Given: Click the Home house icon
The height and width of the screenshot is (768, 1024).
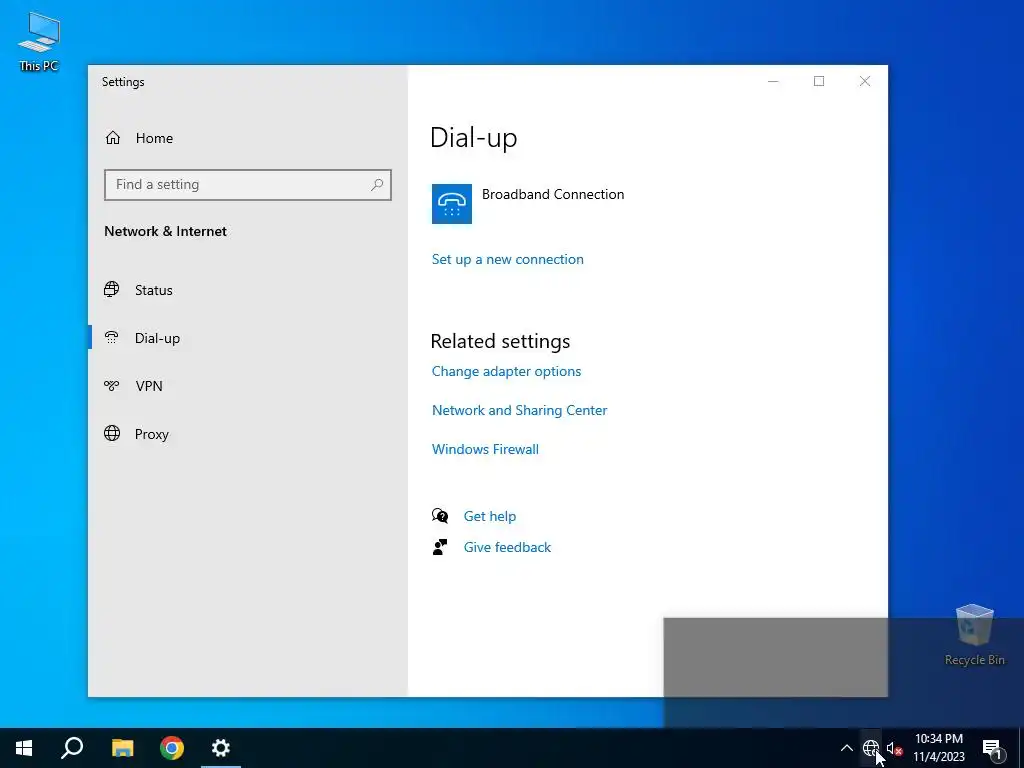Looking at the screenshot, I should (113, 138).
